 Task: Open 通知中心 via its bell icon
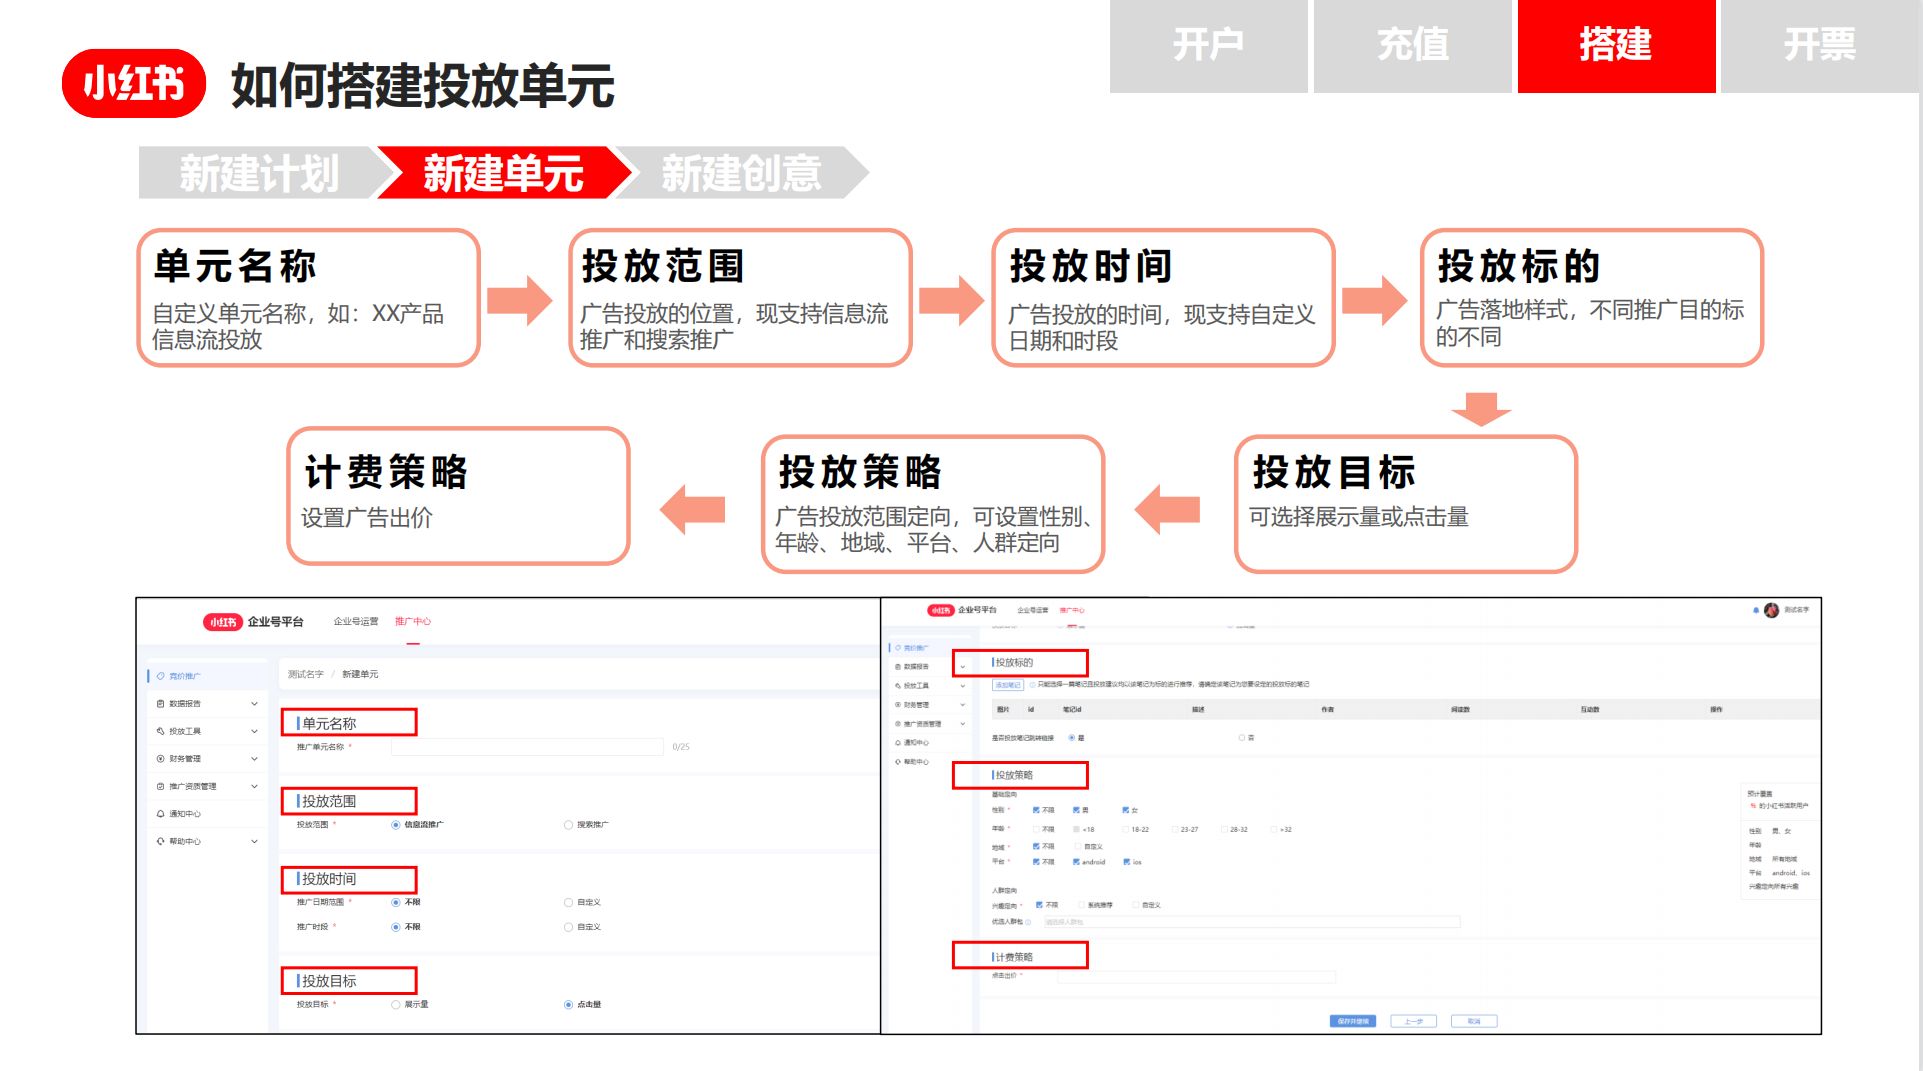[162, 814]
